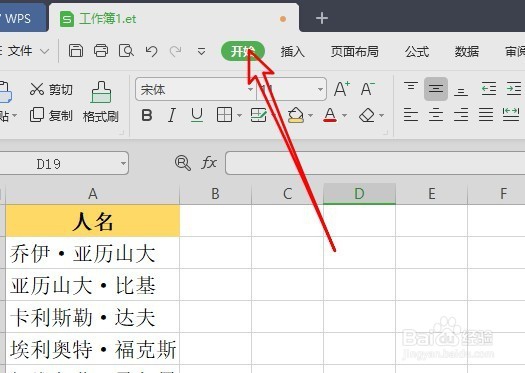Apply fill color bucket icon

tap(295, 115)
